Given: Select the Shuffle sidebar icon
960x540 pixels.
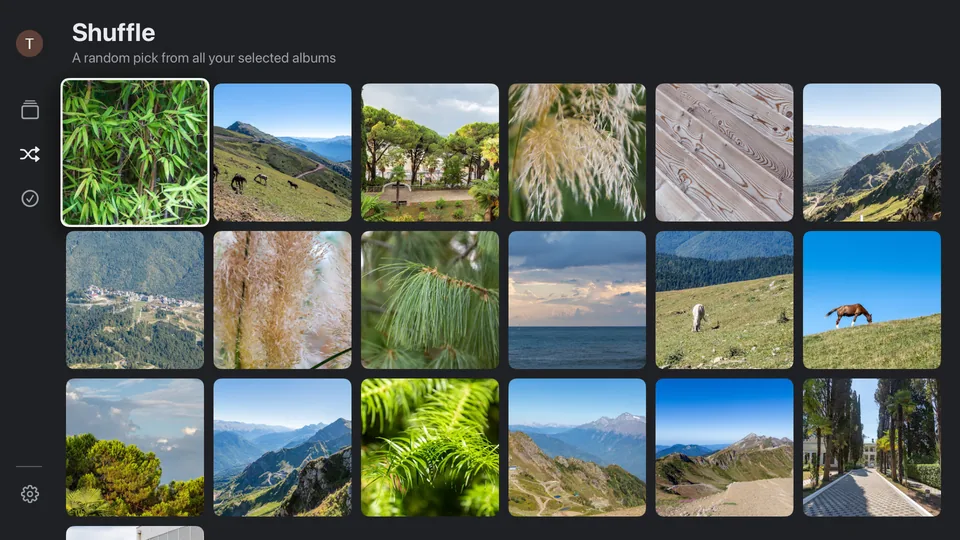Looking at the screenshot, I should [x=29, y=154].
